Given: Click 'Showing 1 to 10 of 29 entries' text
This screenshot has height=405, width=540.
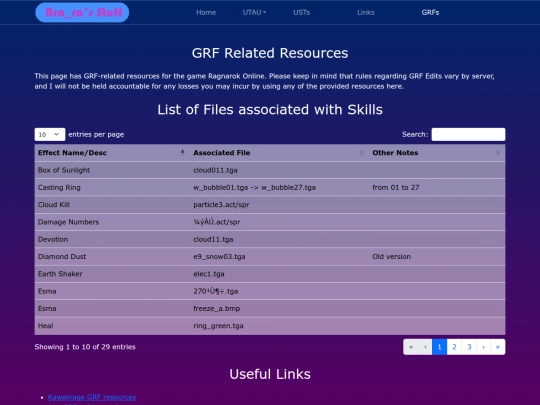Looking at the screenshot, I should click(x=85, y=347).
